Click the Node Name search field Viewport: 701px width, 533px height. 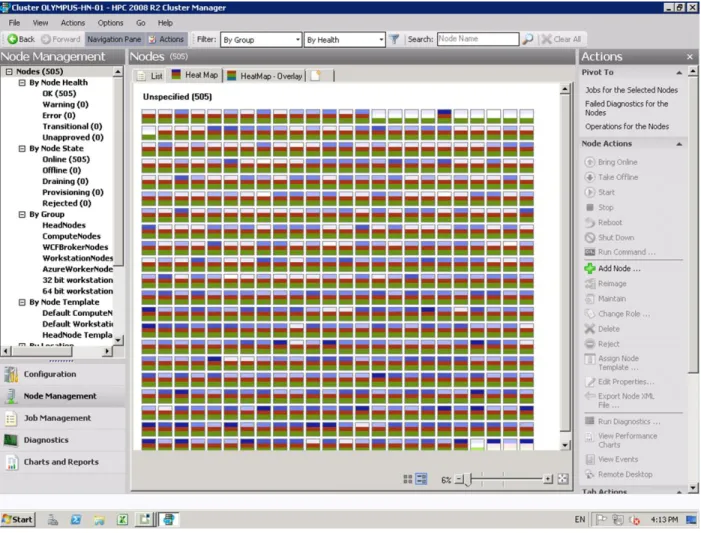point(478,39)
